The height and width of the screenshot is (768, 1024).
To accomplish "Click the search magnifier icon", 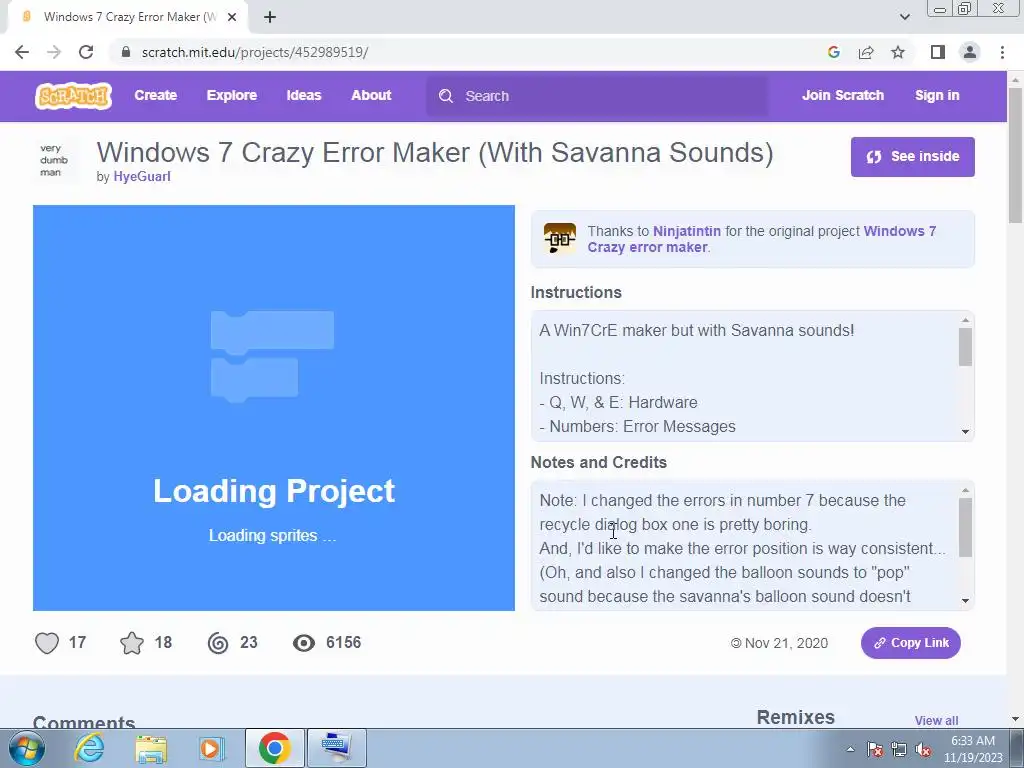I will [446, 96].
